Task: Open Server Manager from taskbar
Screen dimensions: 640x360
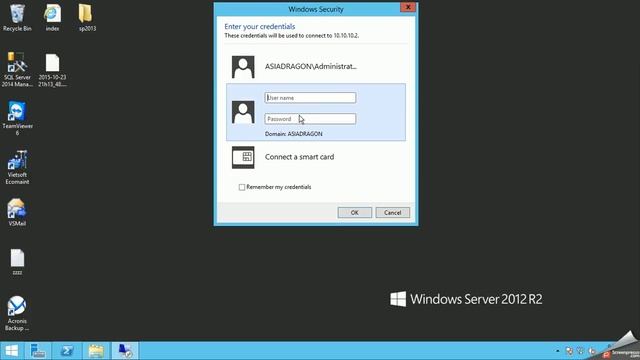Action: coord(38,351)
